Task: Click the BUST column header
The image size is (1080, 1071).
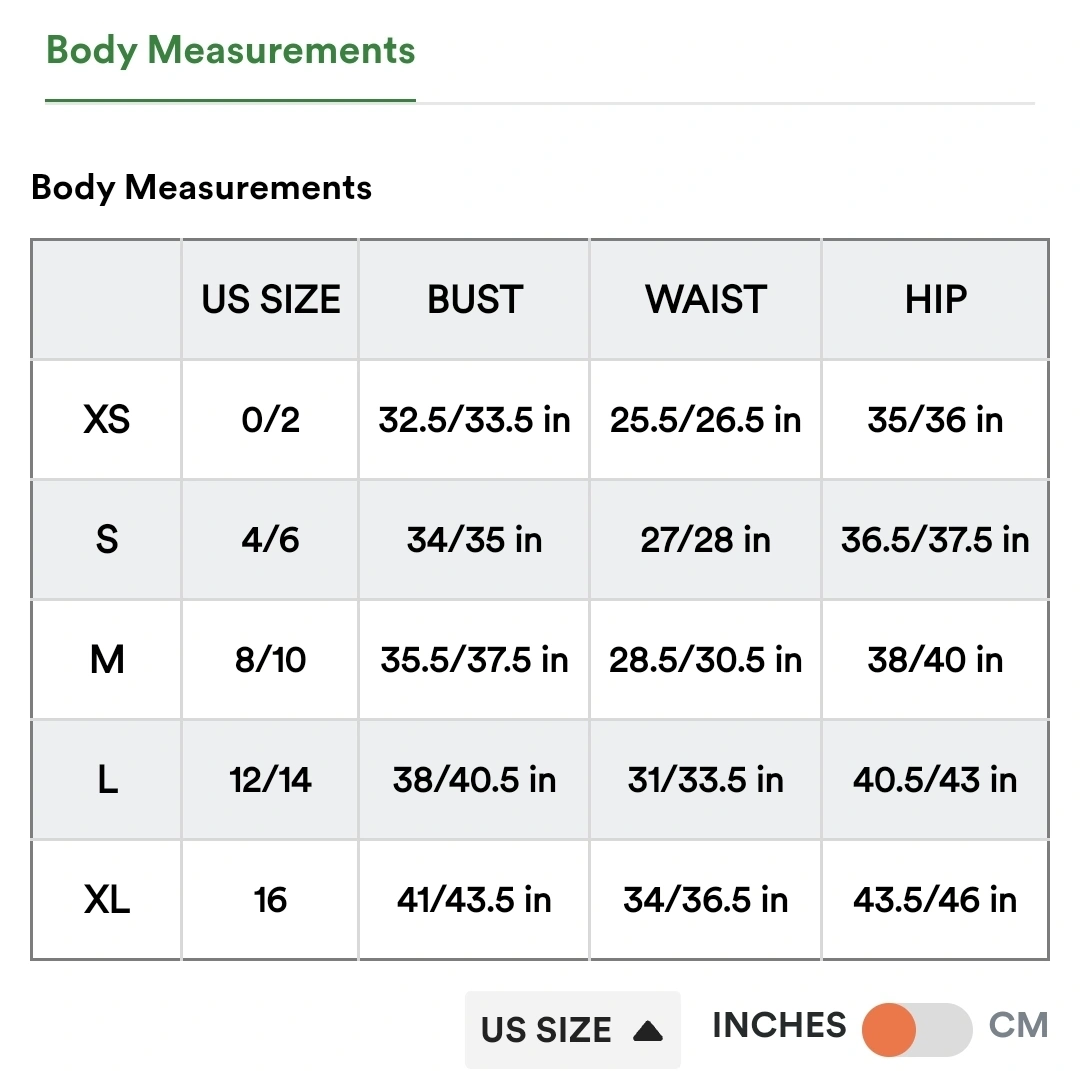Action: pos(475,300)
